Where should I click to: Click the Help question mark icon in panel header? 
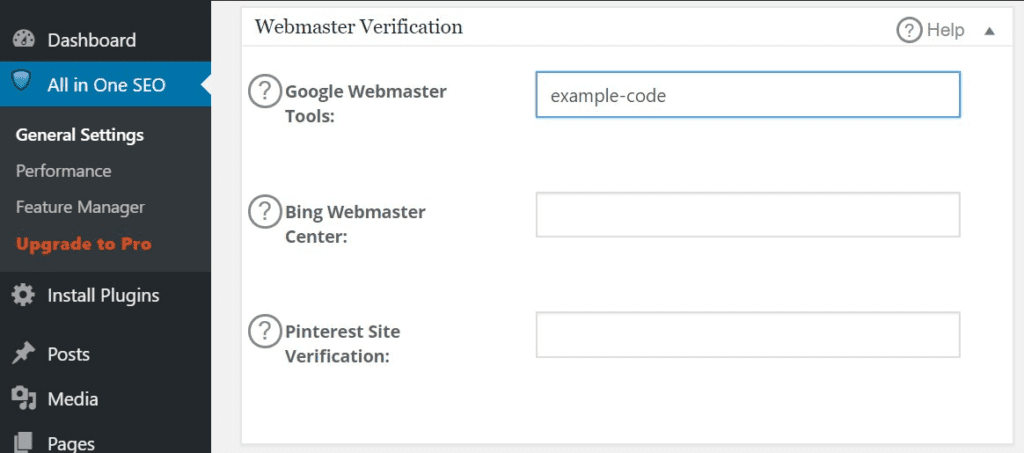click(x=909, y=30)
